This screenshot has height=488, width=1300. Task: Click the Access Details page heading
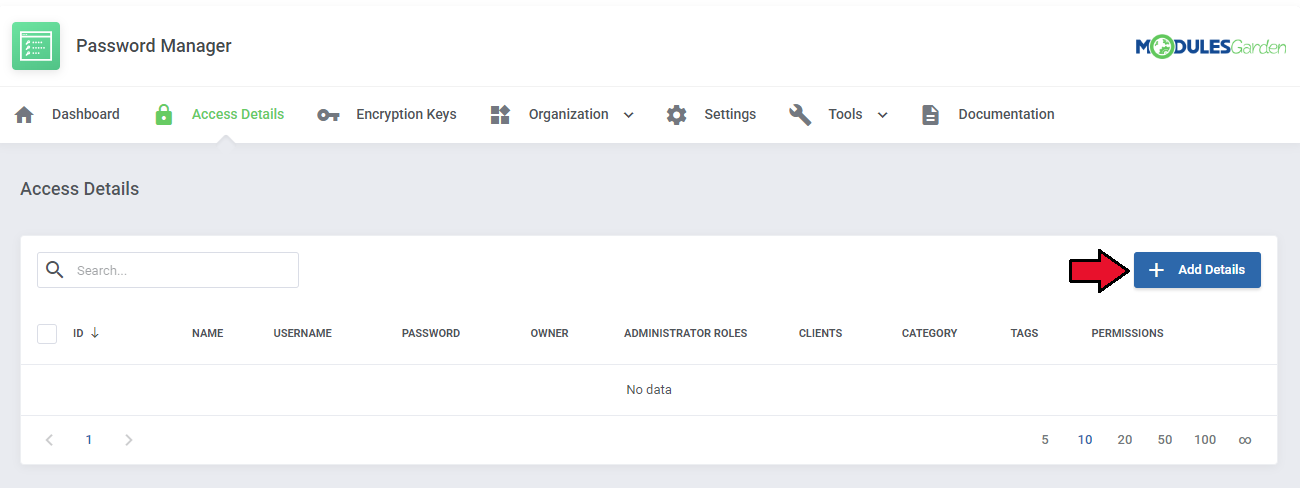click(x=80, y=188)
